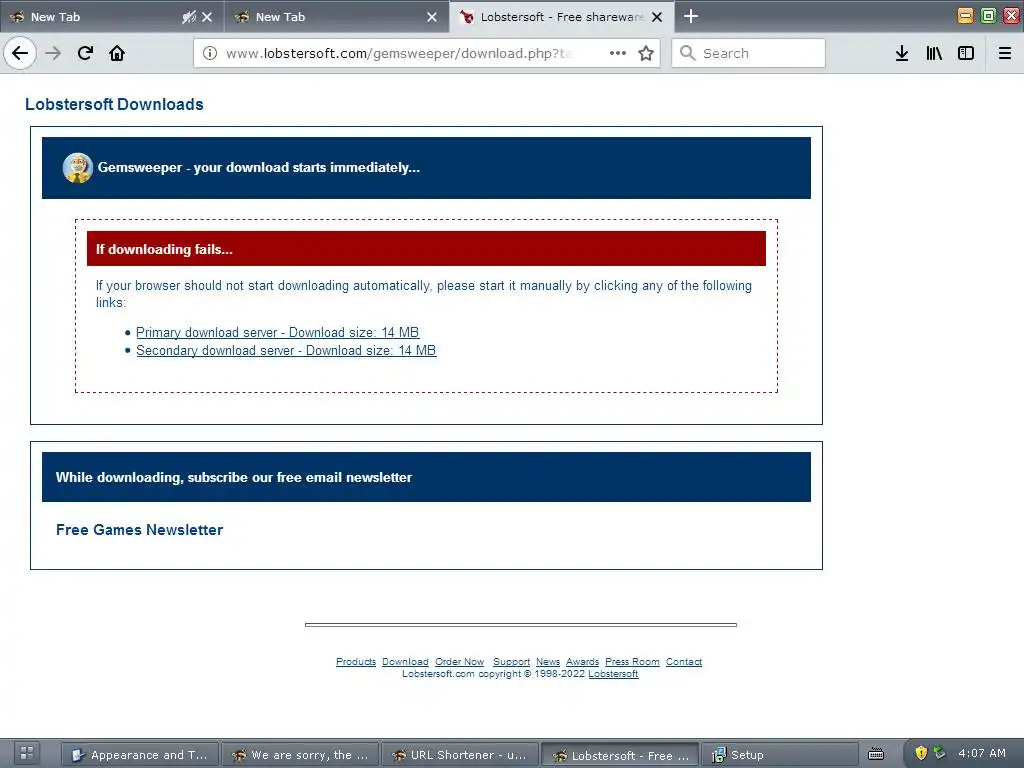
Task: Open a new tab with plus button
Action: pyautogui.click(x=690, y=16)
